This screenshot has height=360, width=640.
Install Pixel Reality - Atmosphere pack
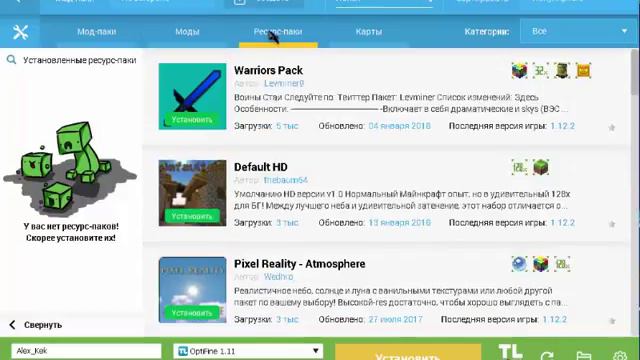[x=192, y=313]
